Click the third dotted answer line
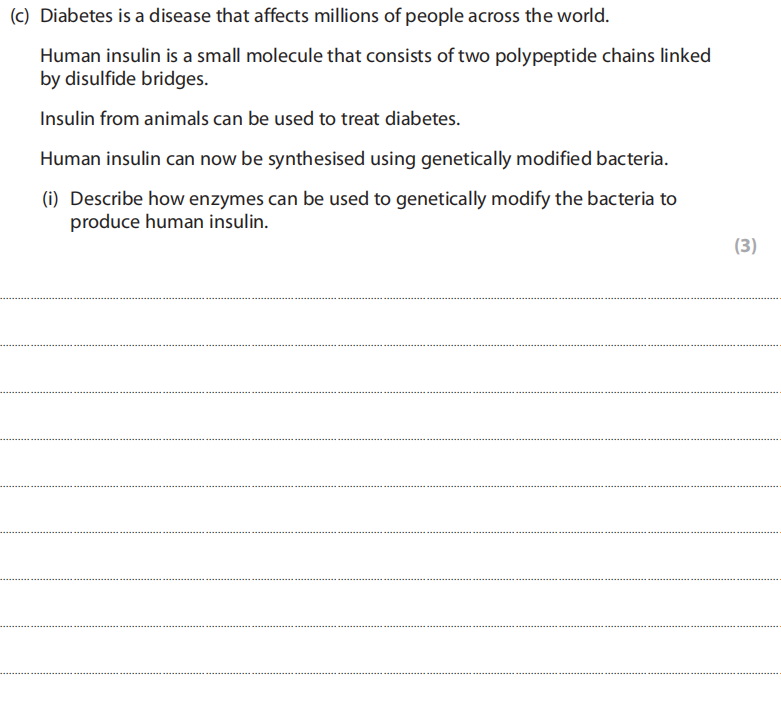The image size is (781, 711). [390, 392]
